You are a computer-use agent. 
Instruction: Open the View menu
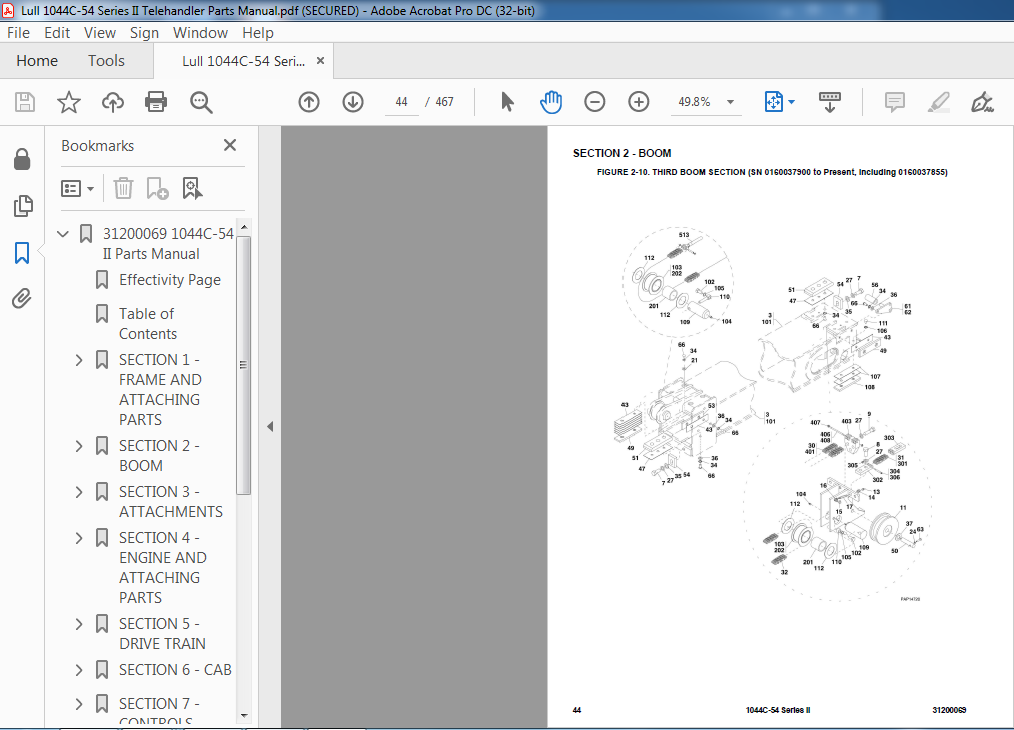[x=100, y=33]
